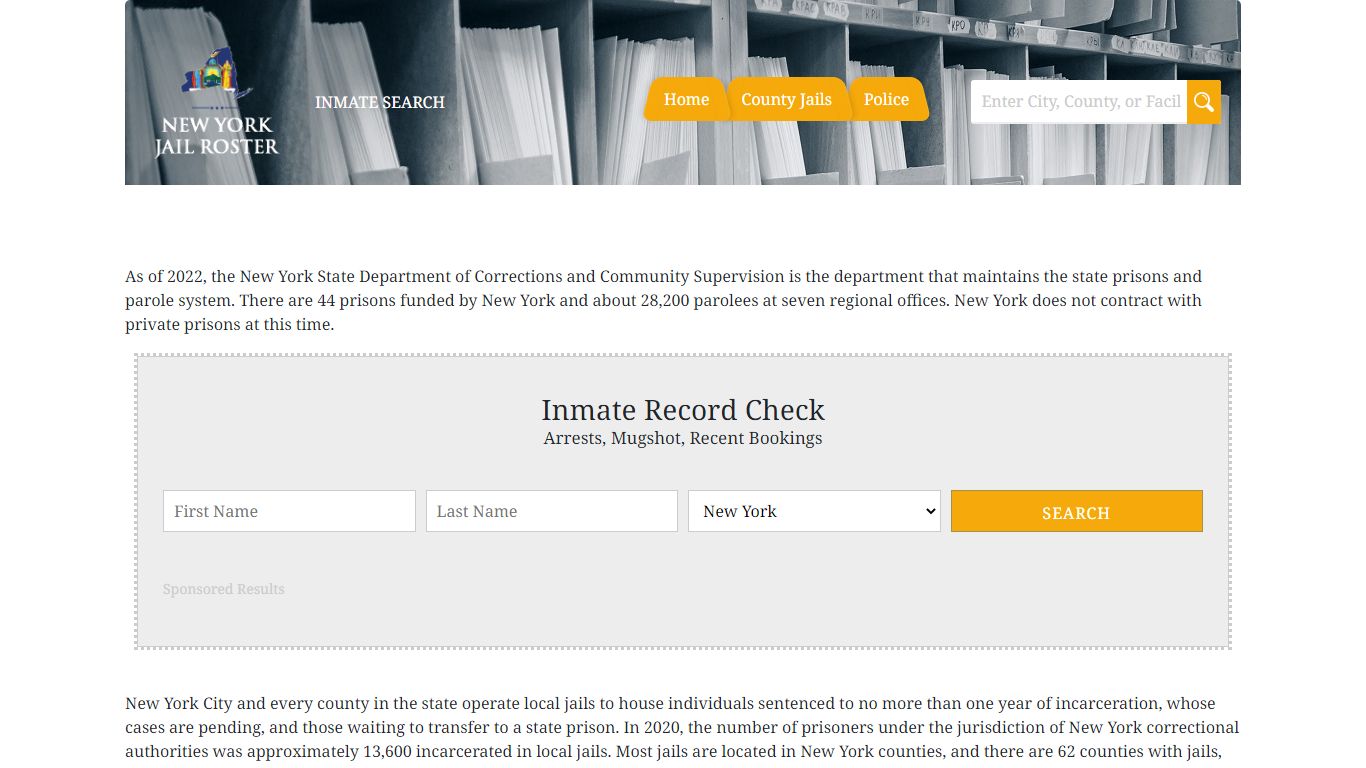Click the paragraph beginning 'As of 2022'
Image resolution: width=1366 pixels, height=768 pixels.
(664, 300)
